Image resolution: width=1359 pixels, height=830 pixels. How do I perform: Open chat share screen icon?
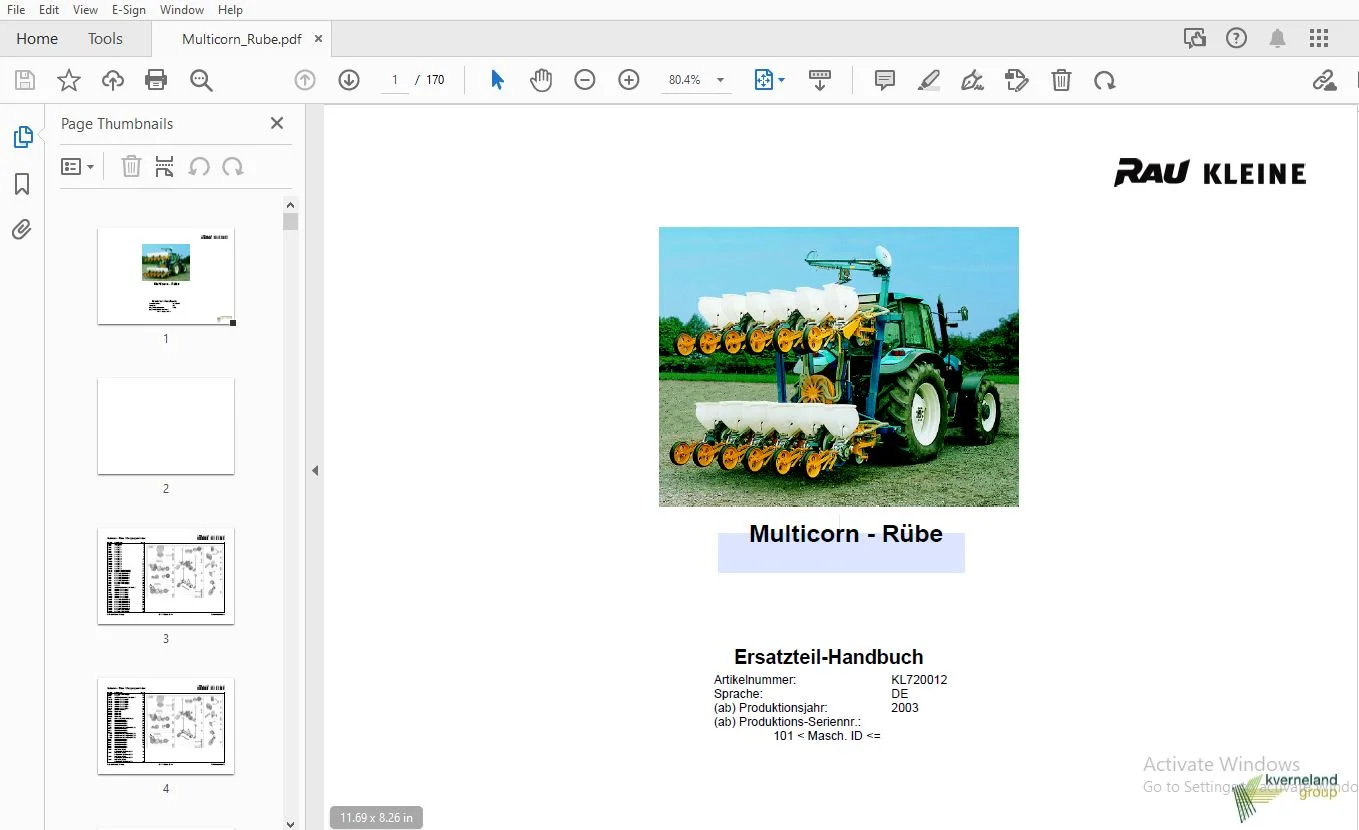[x=1195, y=38]
